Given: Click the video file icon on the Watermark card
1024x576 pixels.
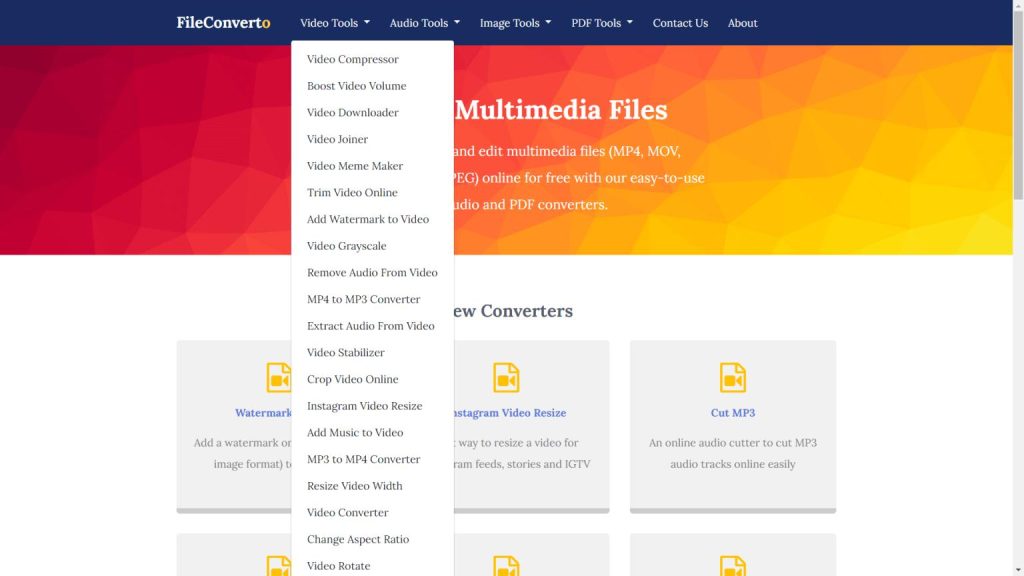Looking at the screenshot, I should [x=279, y=377].
